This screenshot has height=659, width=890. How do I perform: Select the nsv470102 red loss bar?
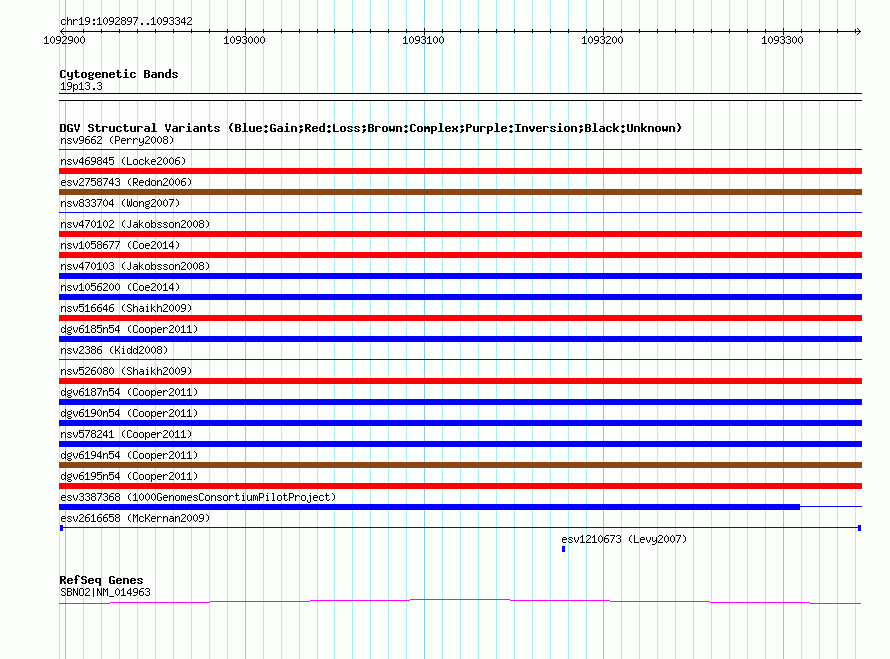pos(460,234)
